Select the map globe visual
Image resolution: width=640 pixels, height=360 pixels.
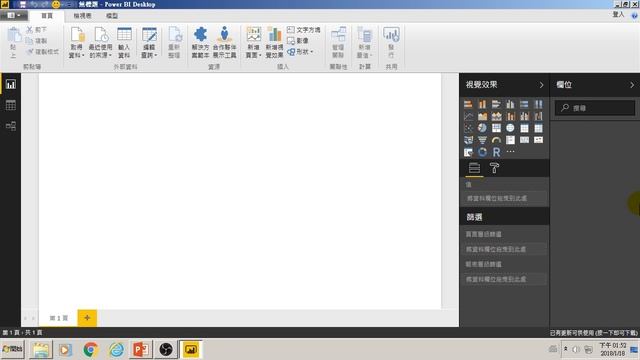(x=510, y=128)
